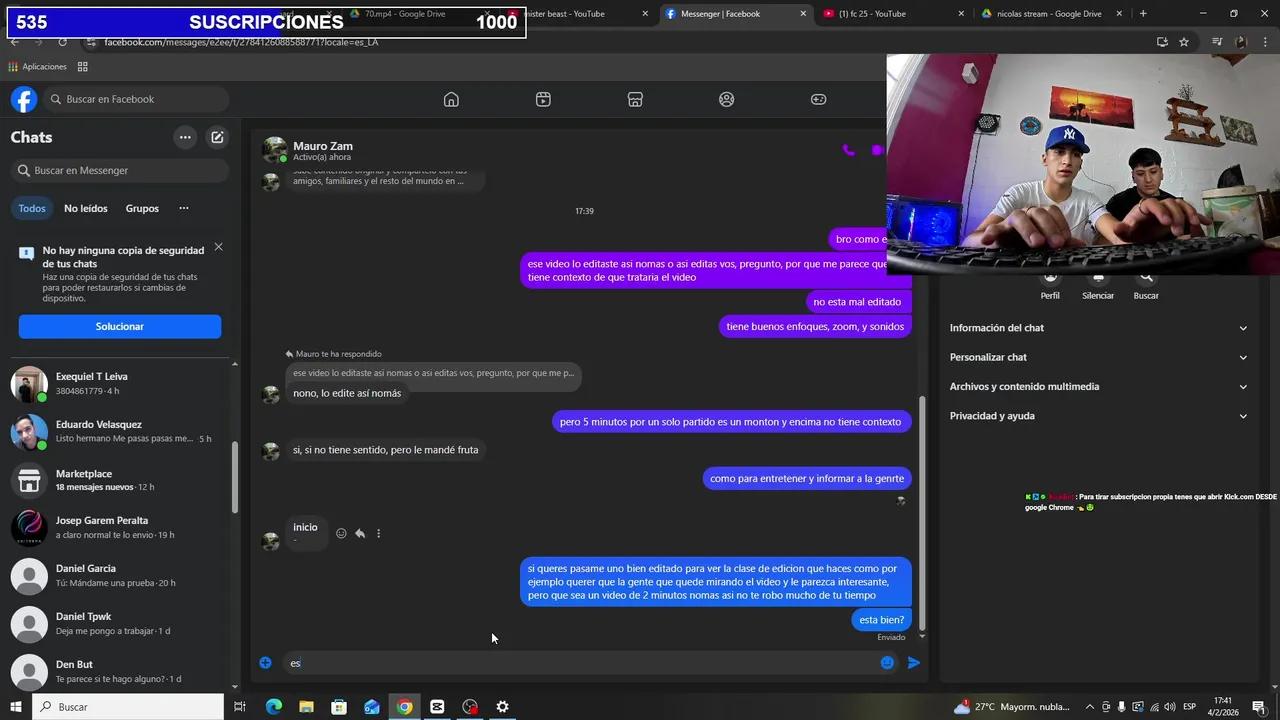Viewport: 1280px width, 720px height.
Task: Switch to nicolas stream - Google Drive tab
Action: coord(1052,14)
